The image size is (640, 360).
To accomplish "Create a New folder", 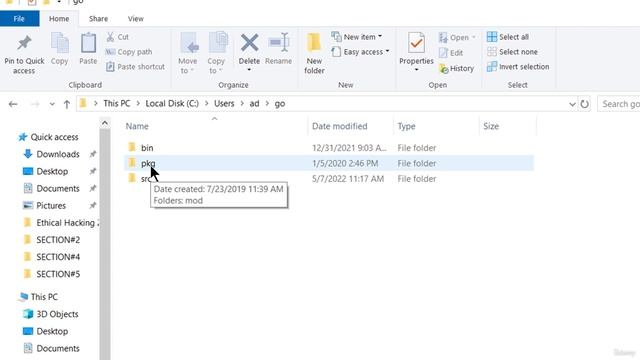I will 314,53.
